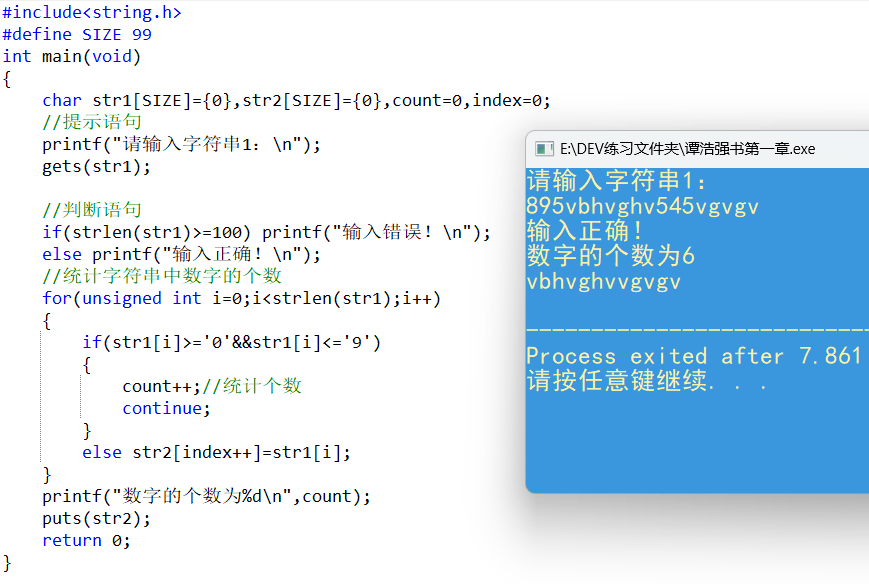This screenshot has width=869, height=584.
Task: Click the console output 数字的个数为6
Action: tap(611, 256)
